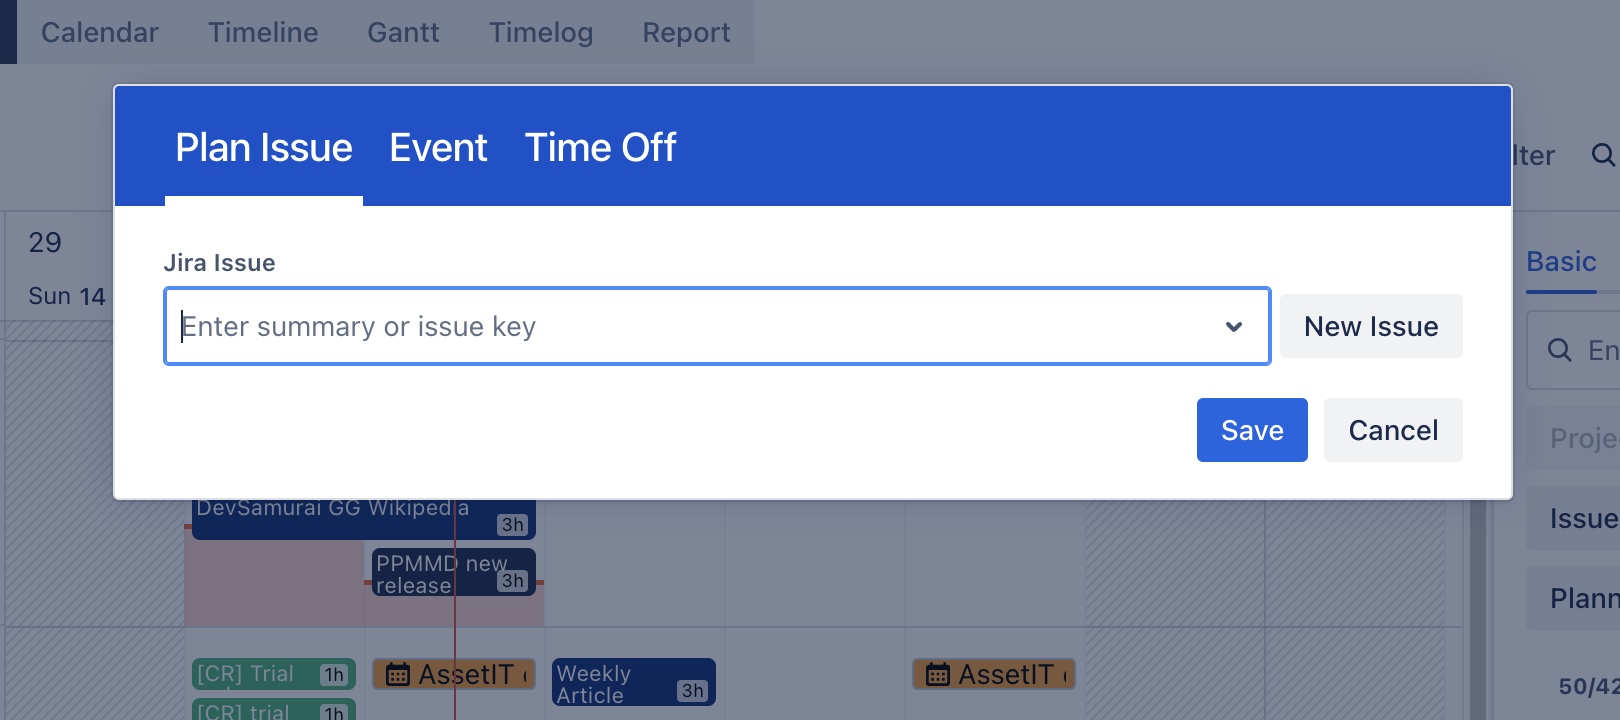Focus the Jira Issue summary input field
1620x720 pixels.
tap(690, 327)
